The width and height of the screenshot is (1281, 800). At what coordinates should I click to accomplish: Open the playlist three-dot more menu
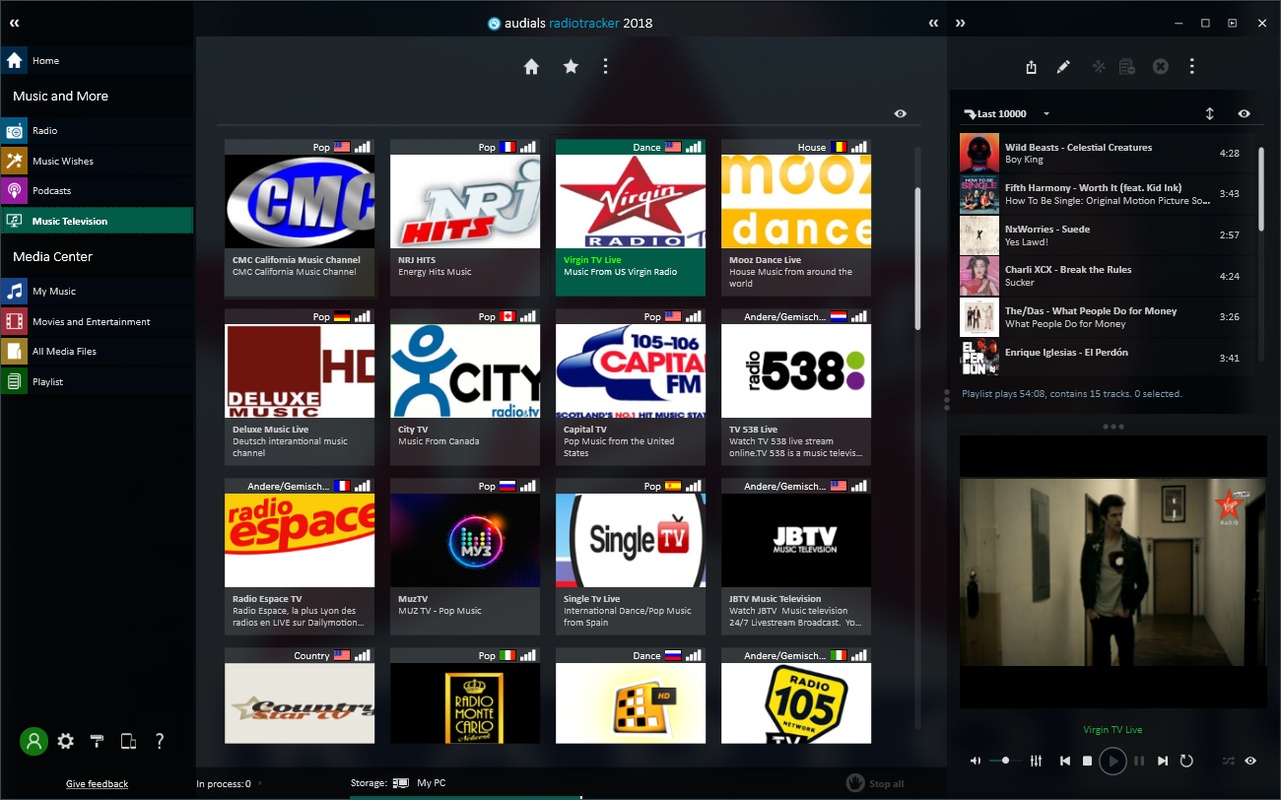pyautogui.click(x=1192, y=67)
